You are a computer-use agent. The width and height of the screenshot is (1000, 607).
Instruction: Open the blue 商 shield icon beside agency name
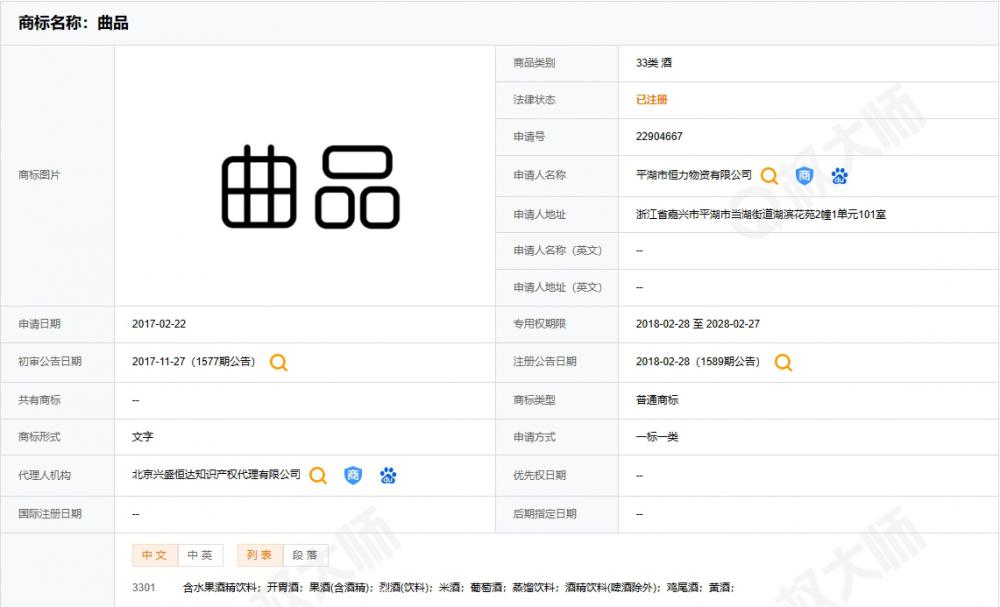[353, 475]
